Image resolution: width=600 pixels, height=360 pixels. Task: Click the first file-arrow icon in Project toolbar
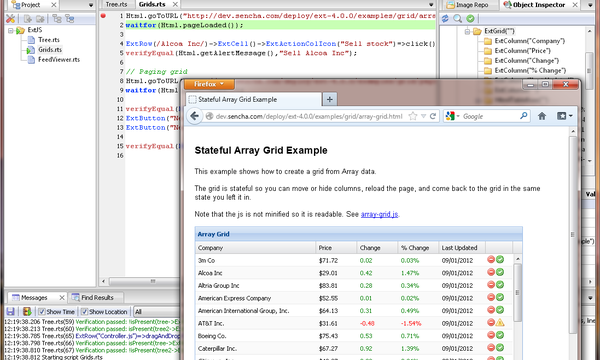click(28, 18)
